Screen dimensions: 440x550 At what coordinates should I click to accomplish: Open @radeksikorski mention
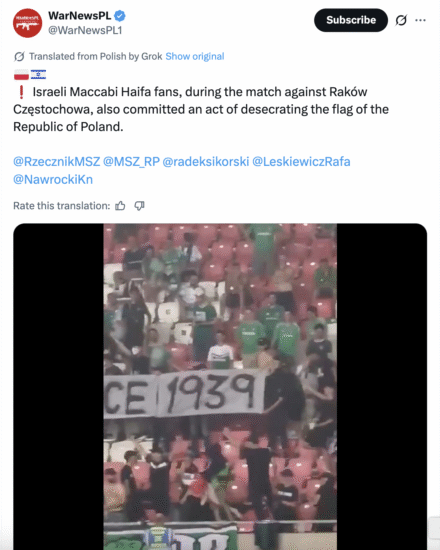coord(206,162)
